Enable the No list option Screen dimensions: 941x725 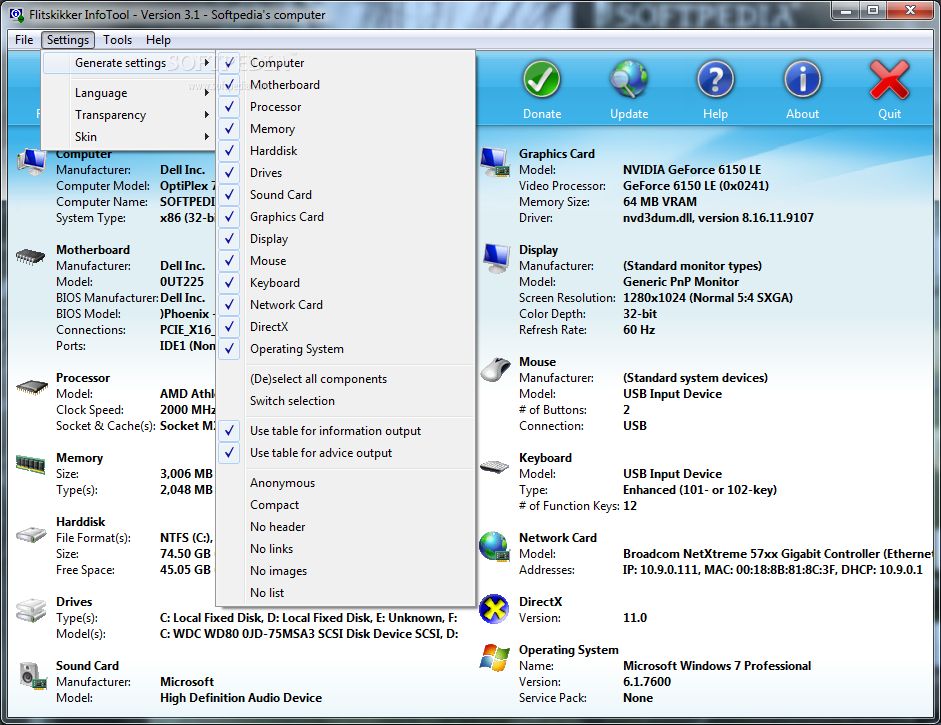click(x=347, y=592)
